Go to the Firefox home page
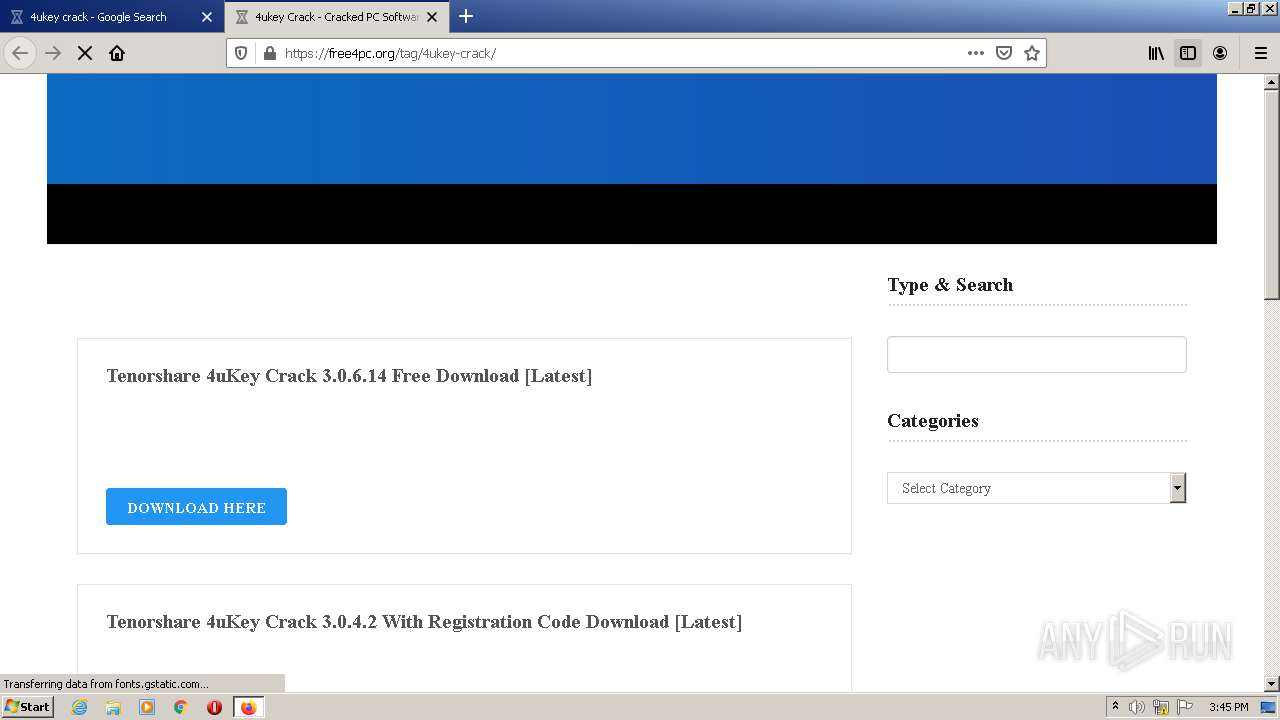This screenshot has width=1280, height=720. tap(117, 53)
